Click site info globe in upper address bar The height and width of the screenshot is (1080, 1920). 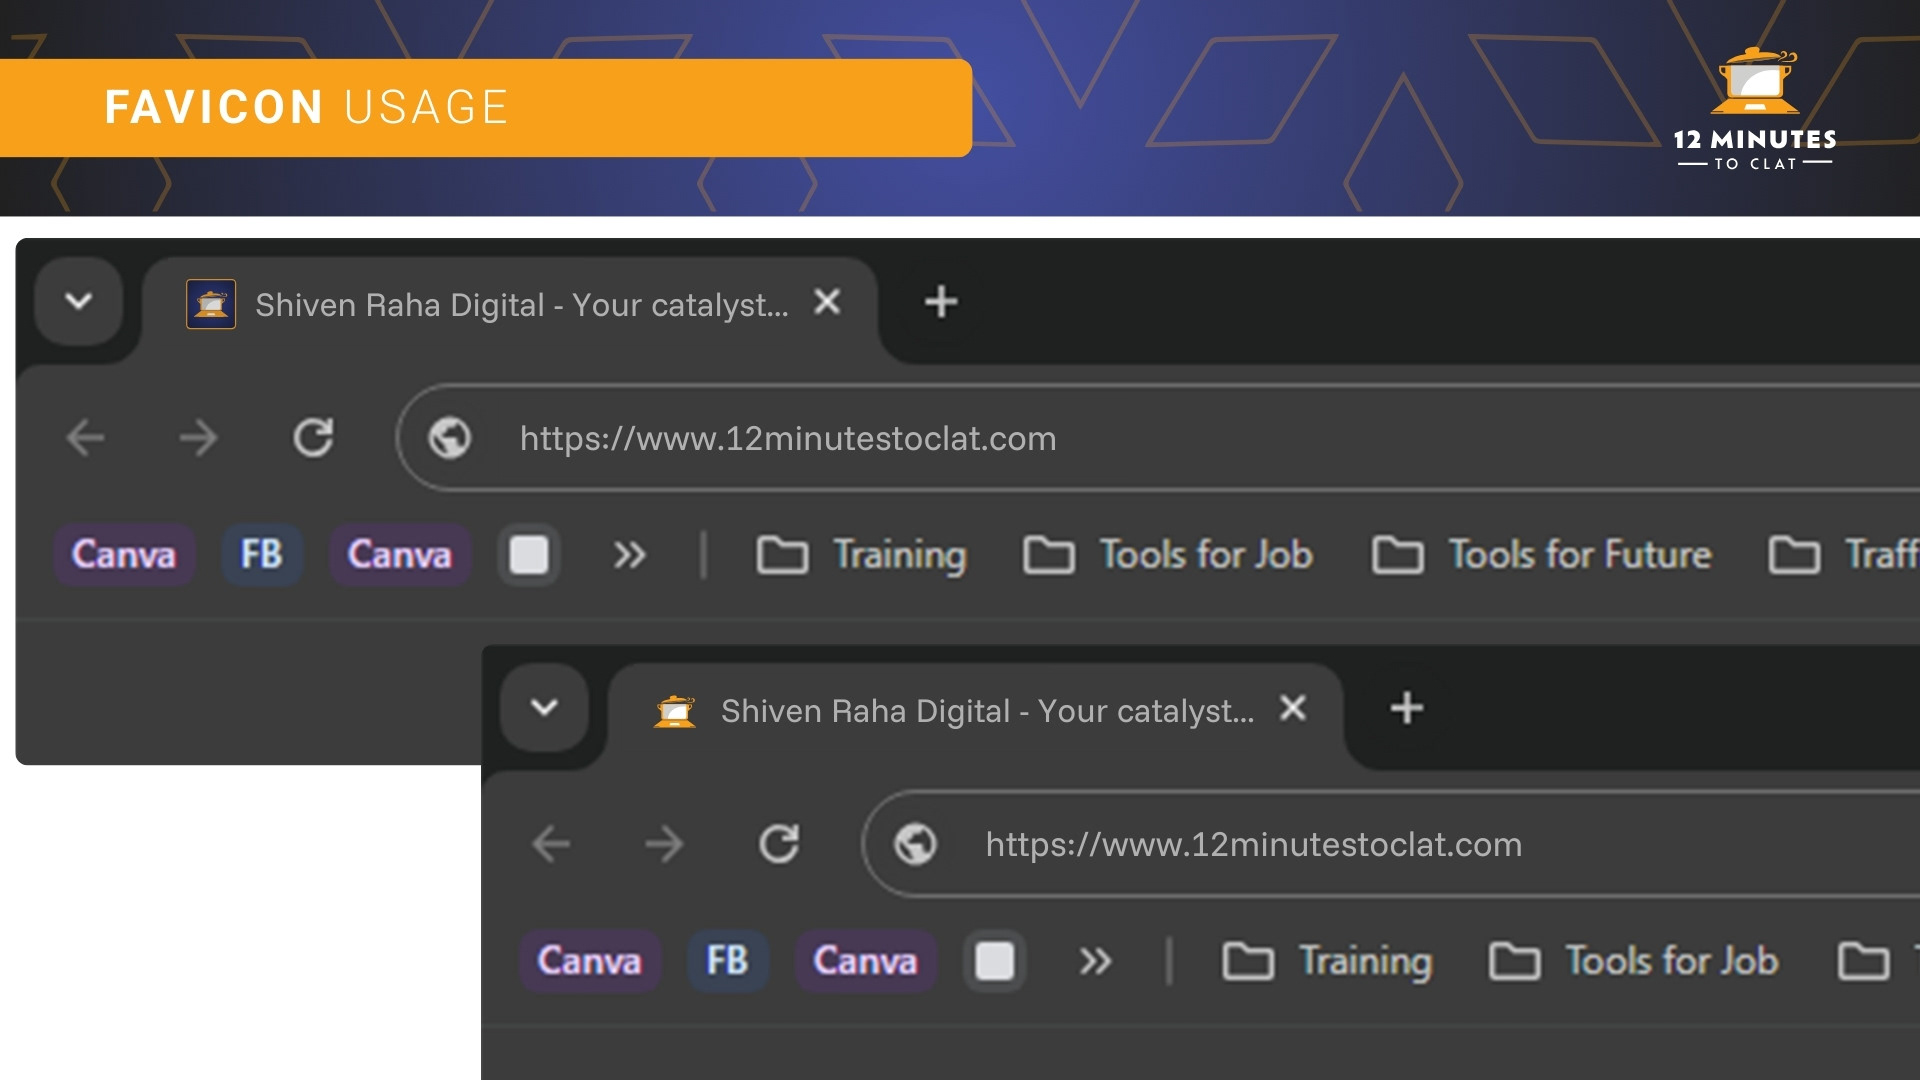[450, 438]
